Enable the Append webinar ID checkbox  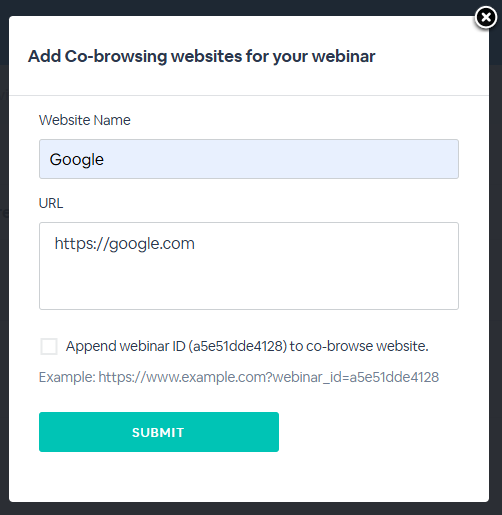(49, 346)
